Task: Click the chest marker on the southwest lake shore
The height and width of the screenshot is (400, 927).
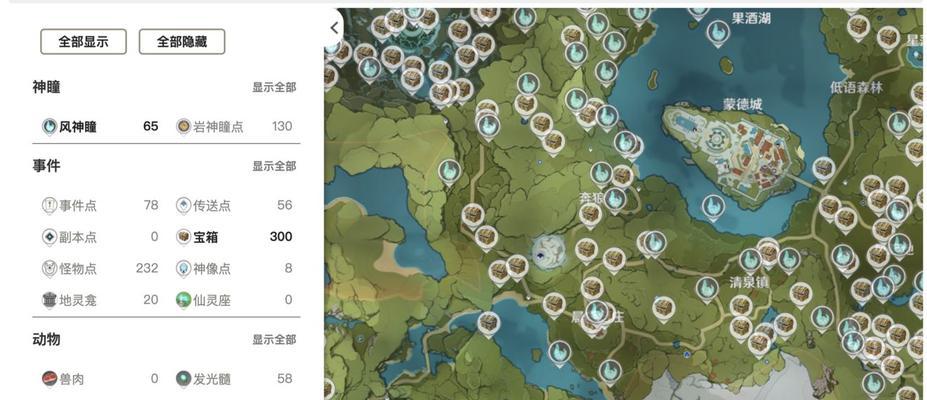Action: (x=488, y=324)
